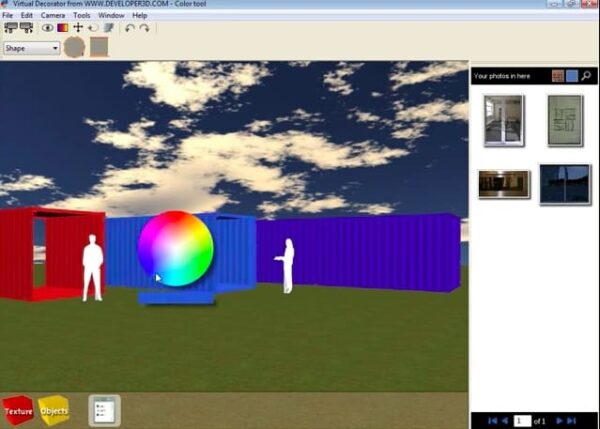600x429 pixels.
Task: Toggle the eye view icon in toolbar
Action: (47, 28)
